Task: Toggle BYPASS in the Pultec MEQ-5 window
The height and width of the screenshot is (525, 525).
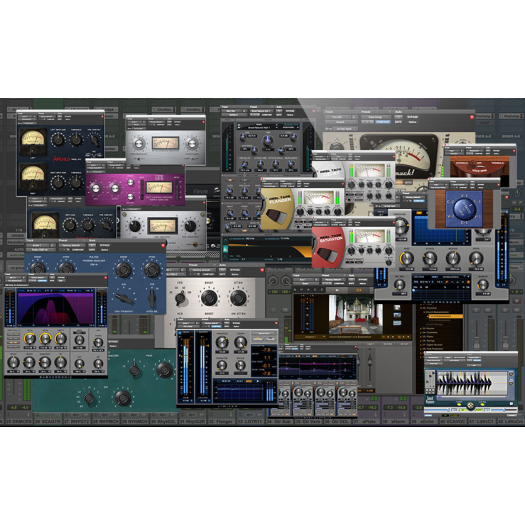Action: tap(235, 270)
